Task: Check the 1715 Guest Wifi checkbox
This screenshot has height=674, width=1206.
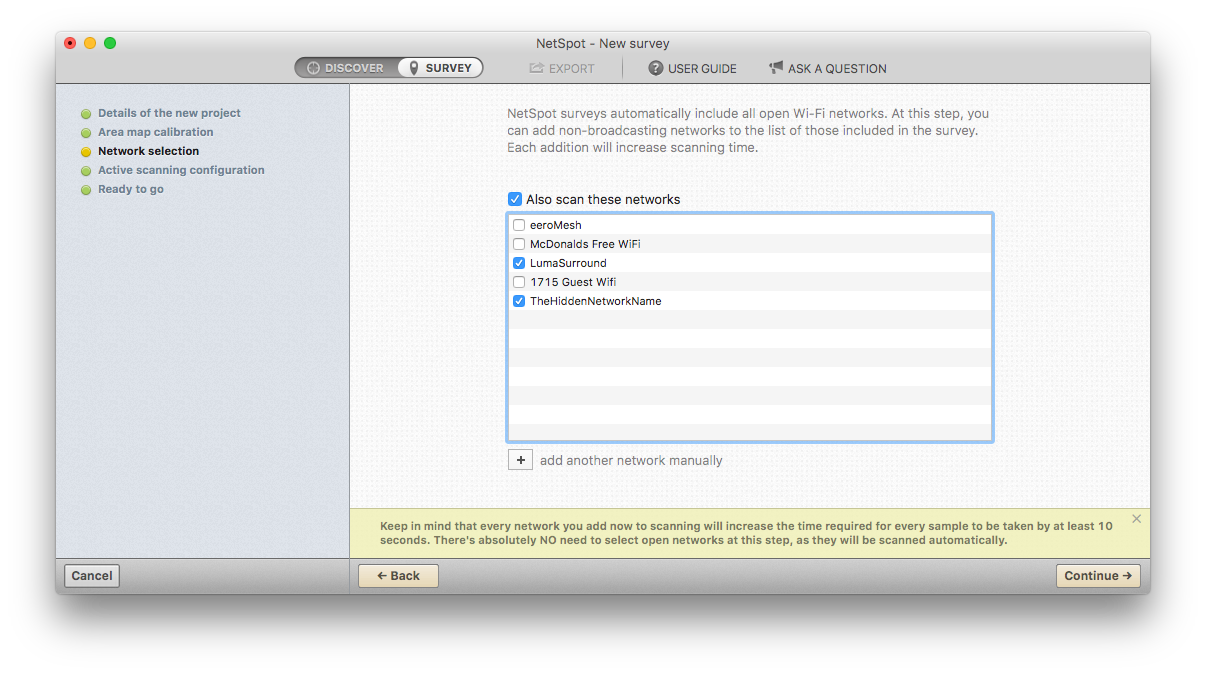Action: 519,282
